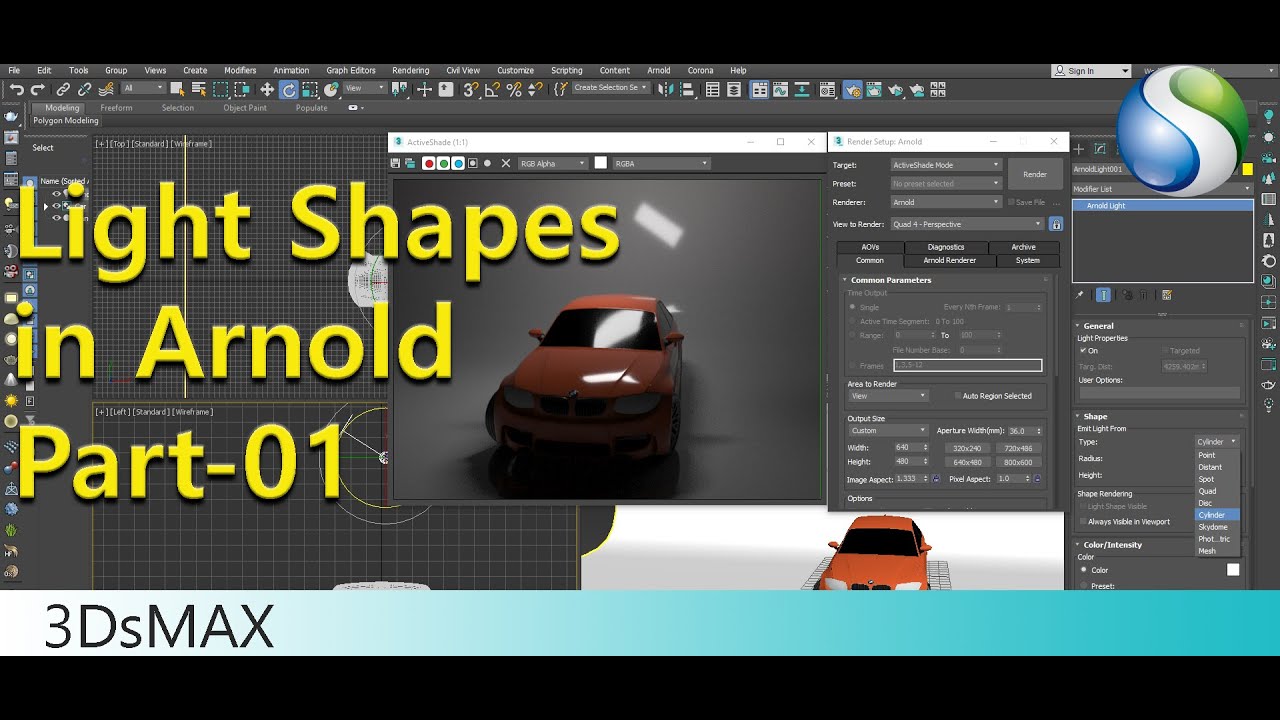Click the yellow object color swatch

[1247, 170]
